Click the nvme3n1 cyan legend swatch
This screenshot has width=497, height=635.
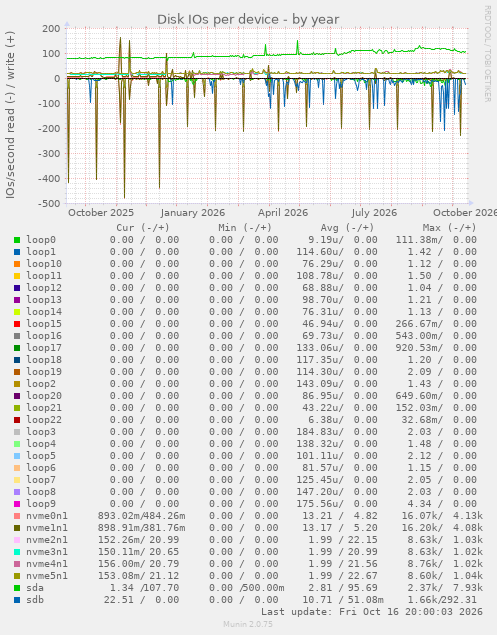pyautogui.click(x=17, y=552)
